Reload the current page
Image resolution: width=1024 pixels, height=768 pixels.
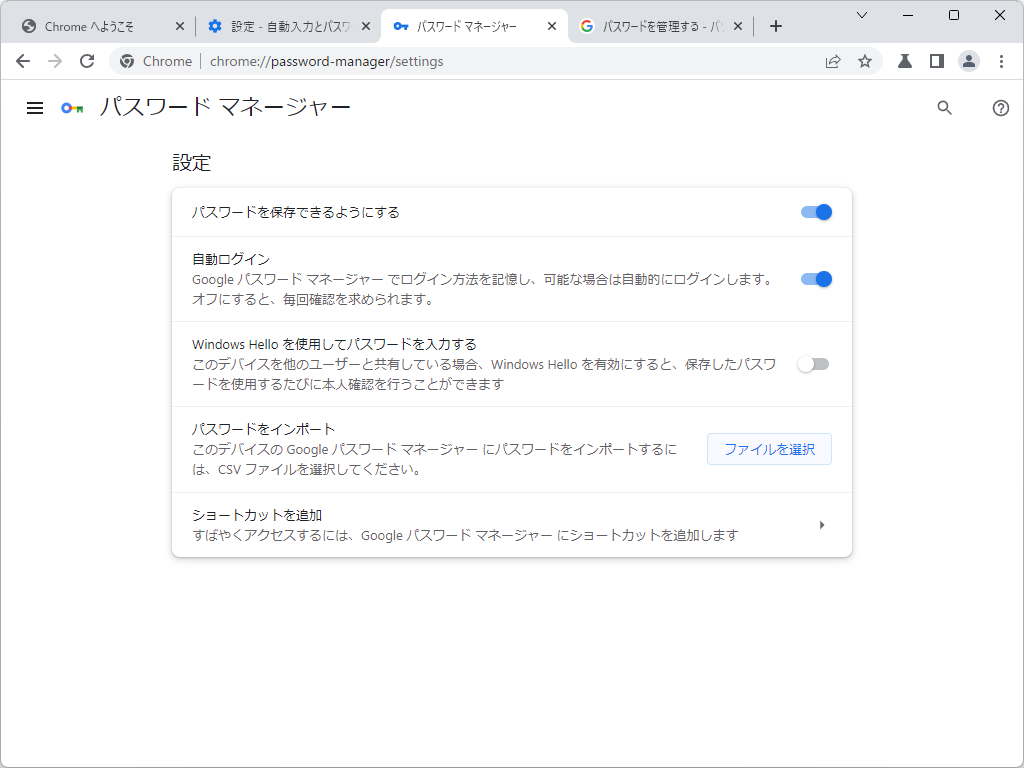(x=87, y=61)
